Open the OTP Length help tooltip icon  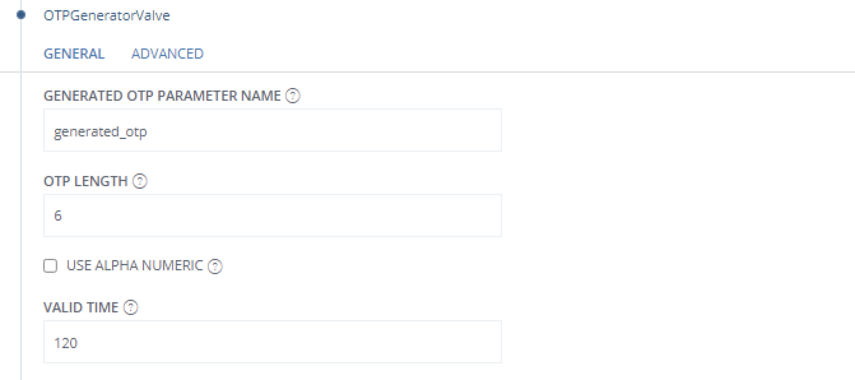[x=140, y=182]
